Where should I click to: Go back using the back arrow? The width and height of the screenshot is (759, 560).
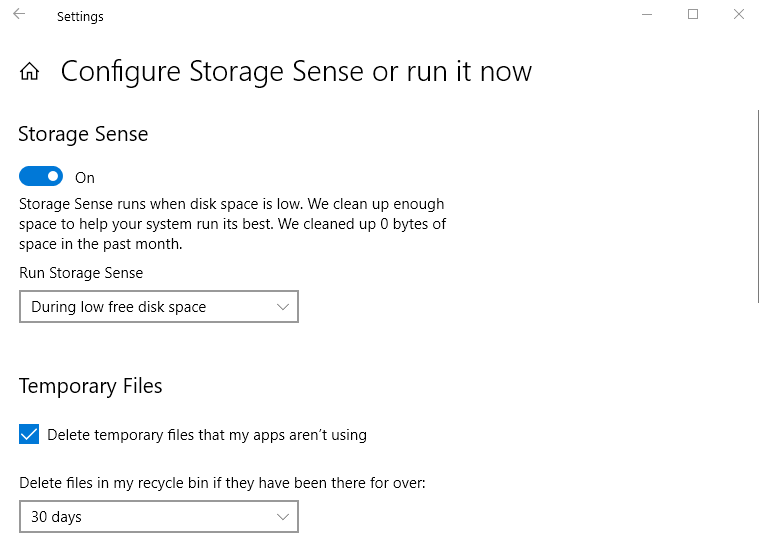[x=19, y=15]
